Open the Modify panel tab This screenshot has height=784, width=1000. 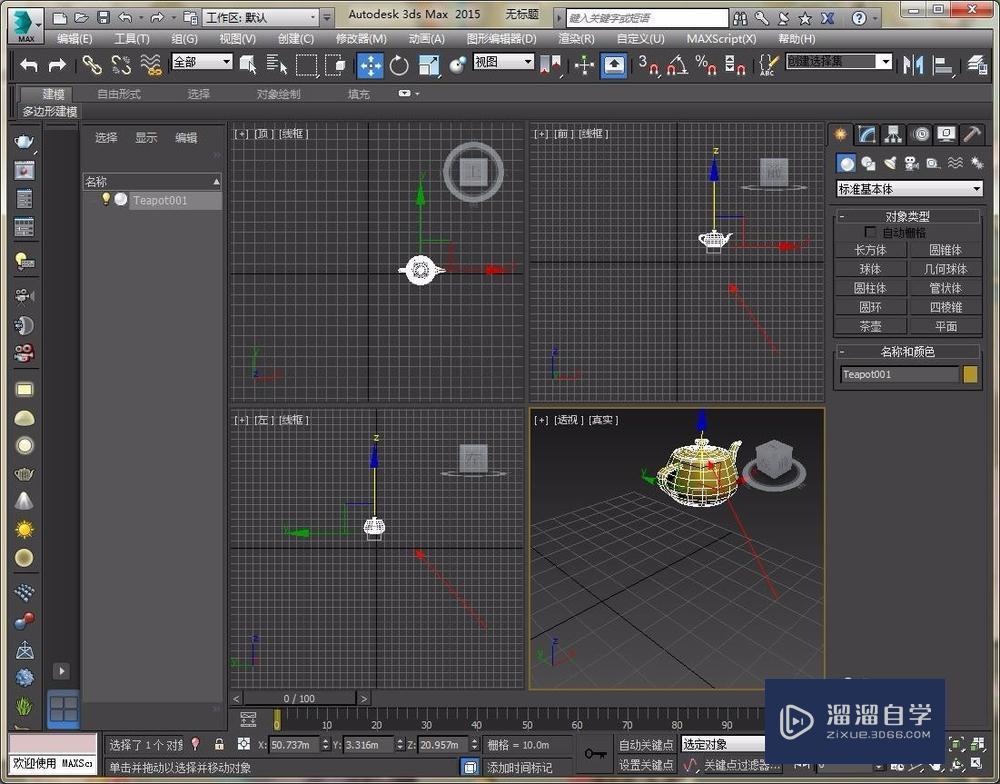click(867, 134)
